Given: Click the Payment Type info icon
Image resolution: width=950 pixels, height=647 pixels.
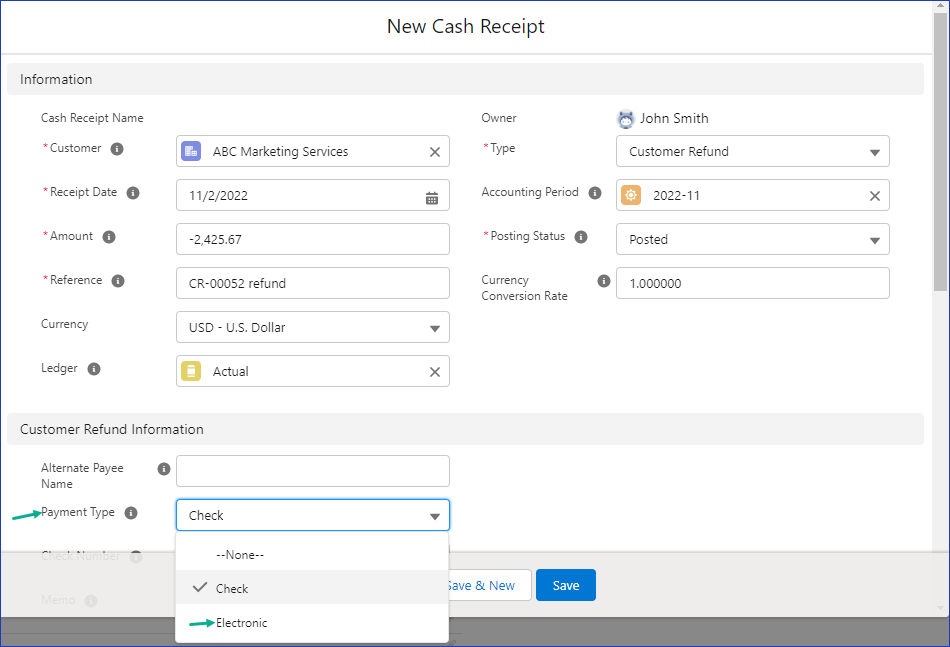Looking at the screenshot, I should pos(131,513).
